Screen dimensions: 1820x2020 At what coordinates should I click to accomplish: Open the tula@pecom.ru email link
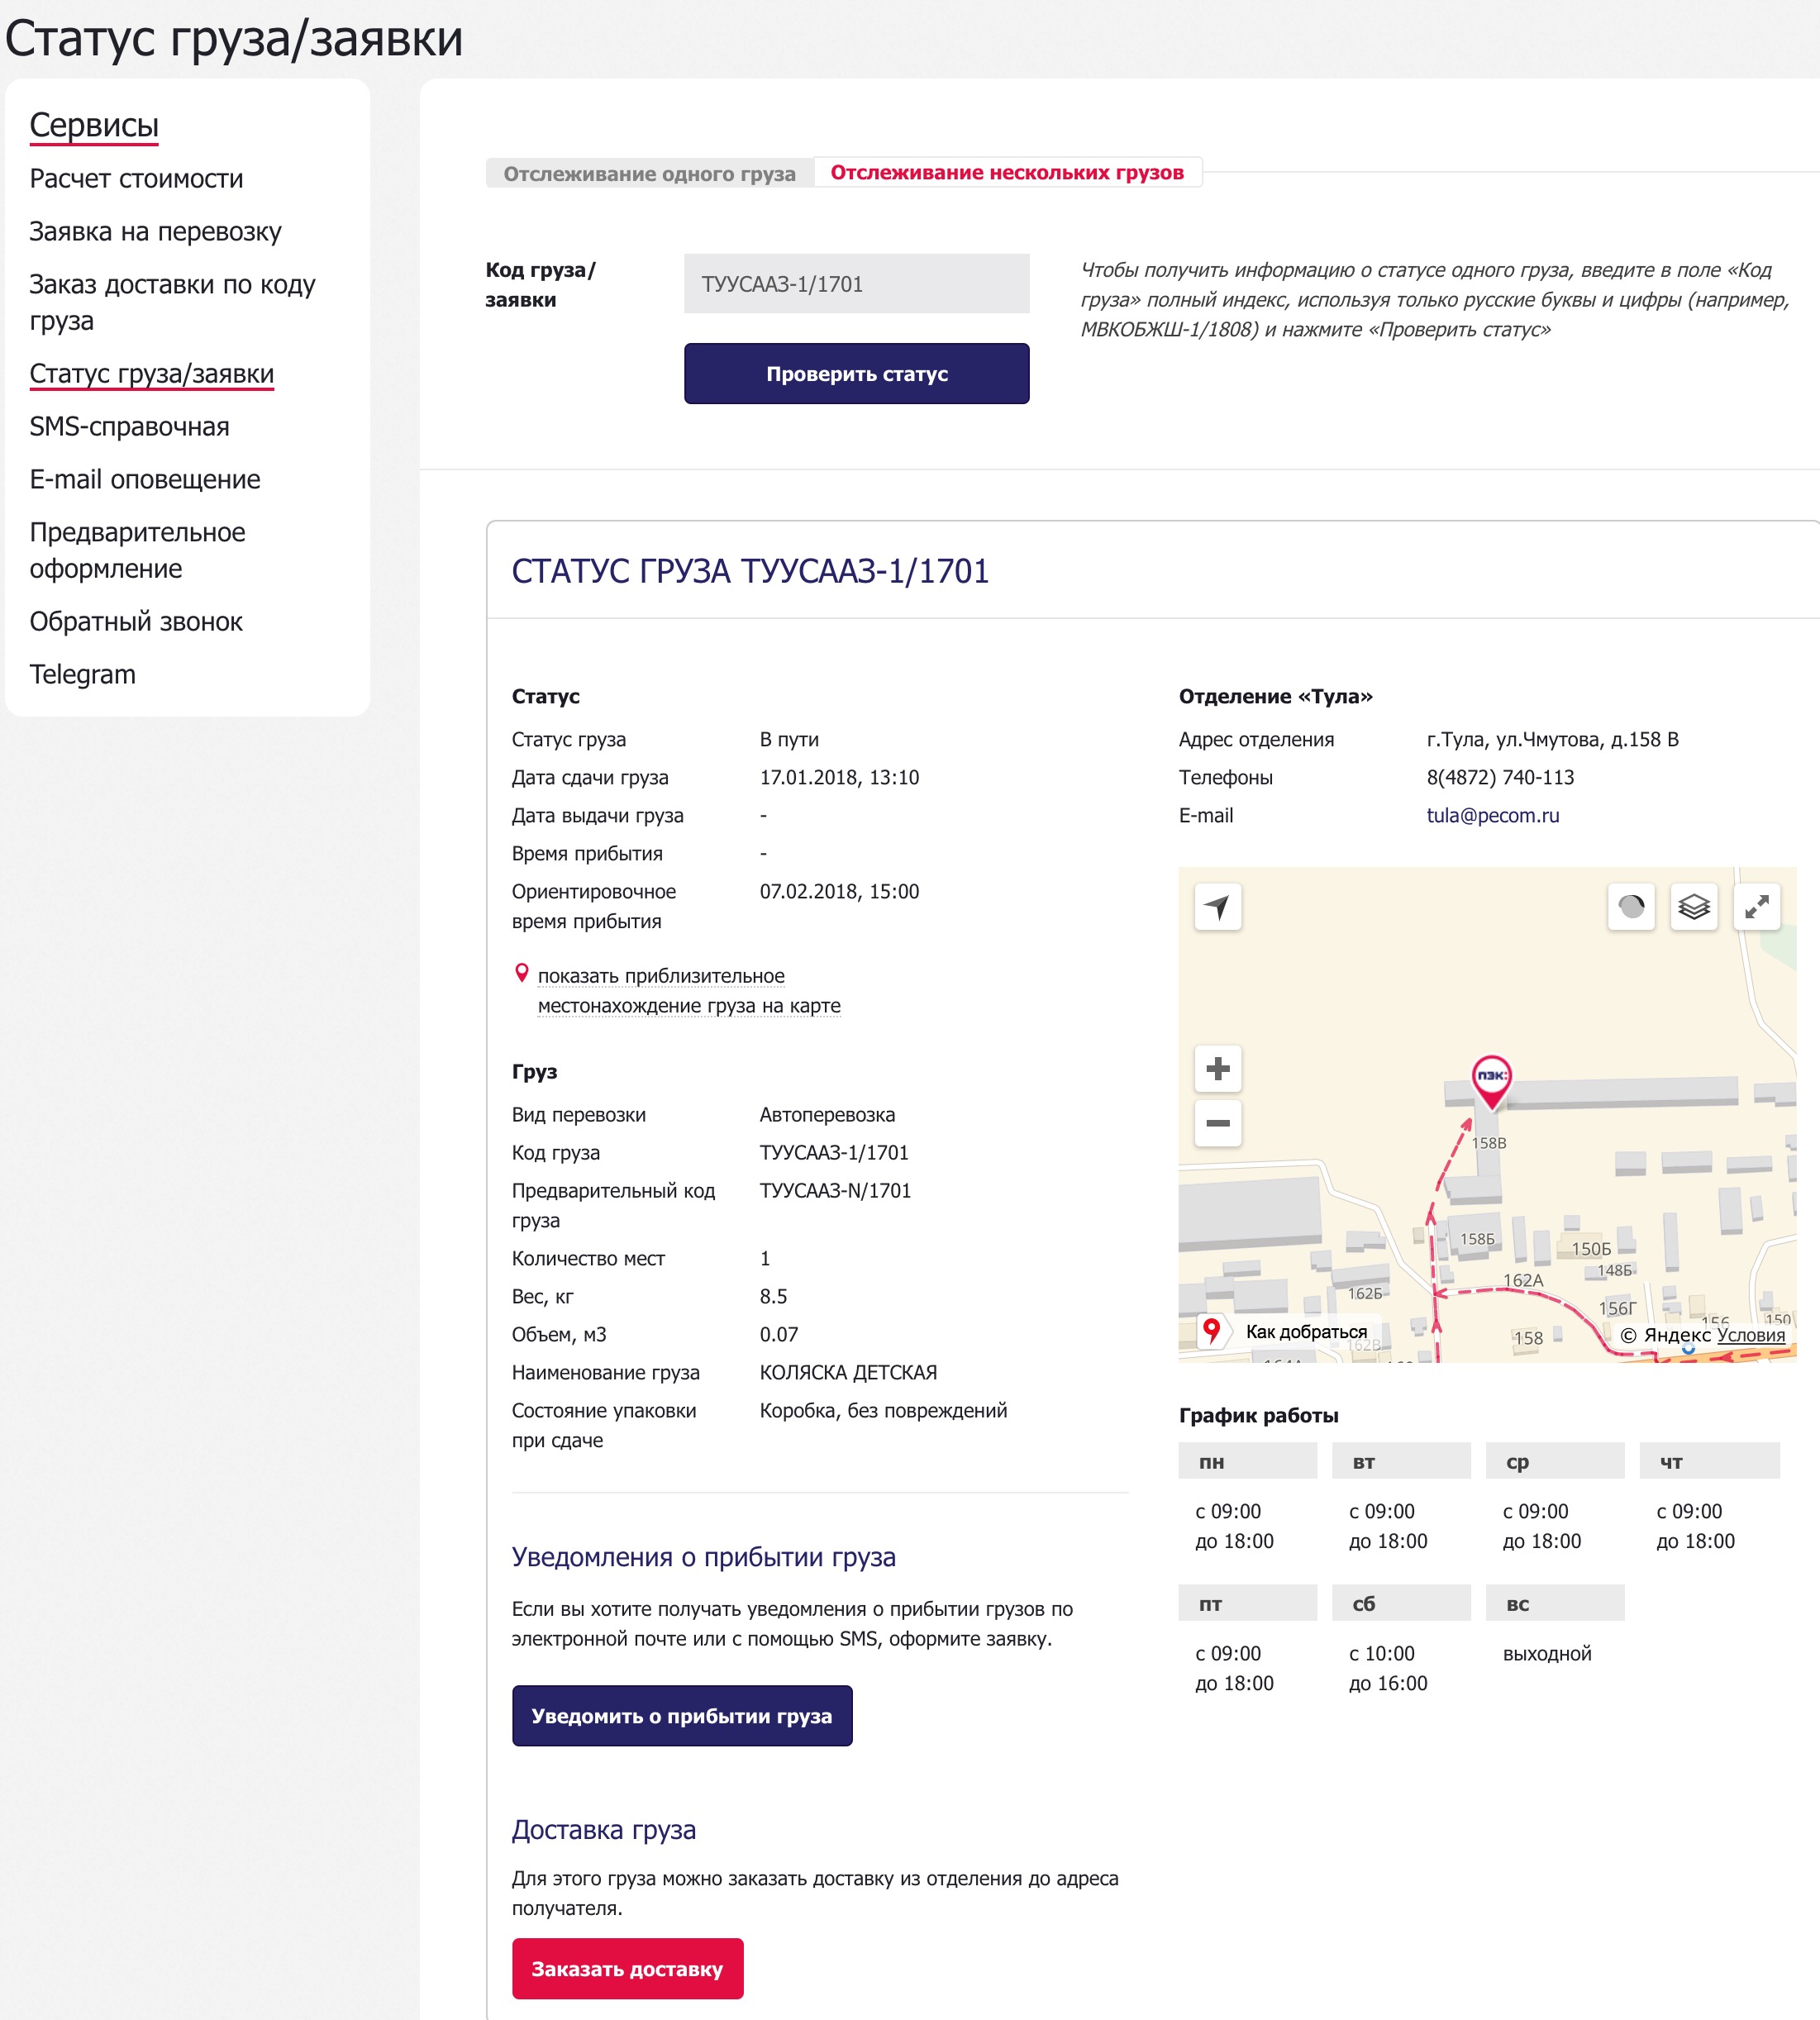click(1493, 816)
